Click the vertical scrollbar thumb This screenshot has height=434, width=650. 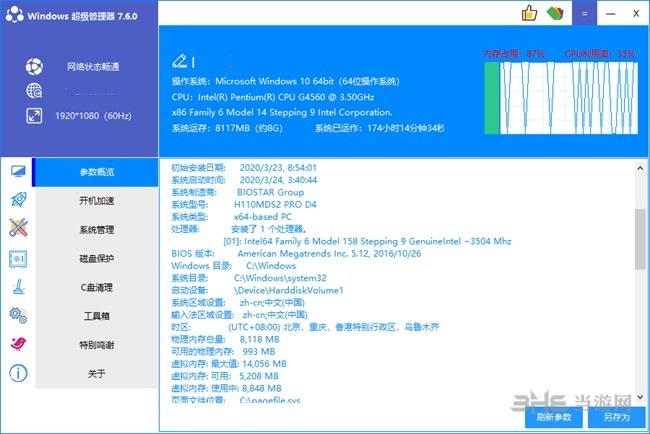(x=640, y=239)
